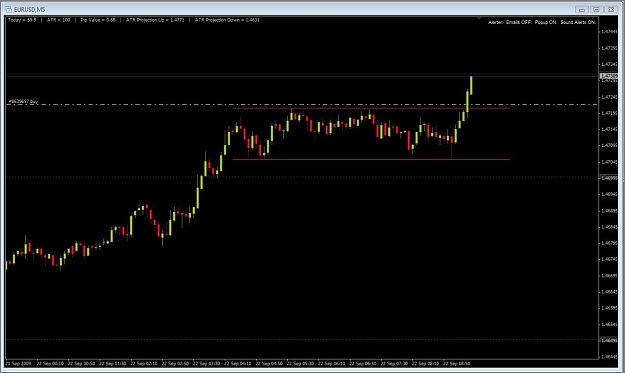Viewport: 625px width, 373px height.
Task: Click the '22 Sep 03:30' time axis label
Action: pyautogui.click(x=206, y=363)
